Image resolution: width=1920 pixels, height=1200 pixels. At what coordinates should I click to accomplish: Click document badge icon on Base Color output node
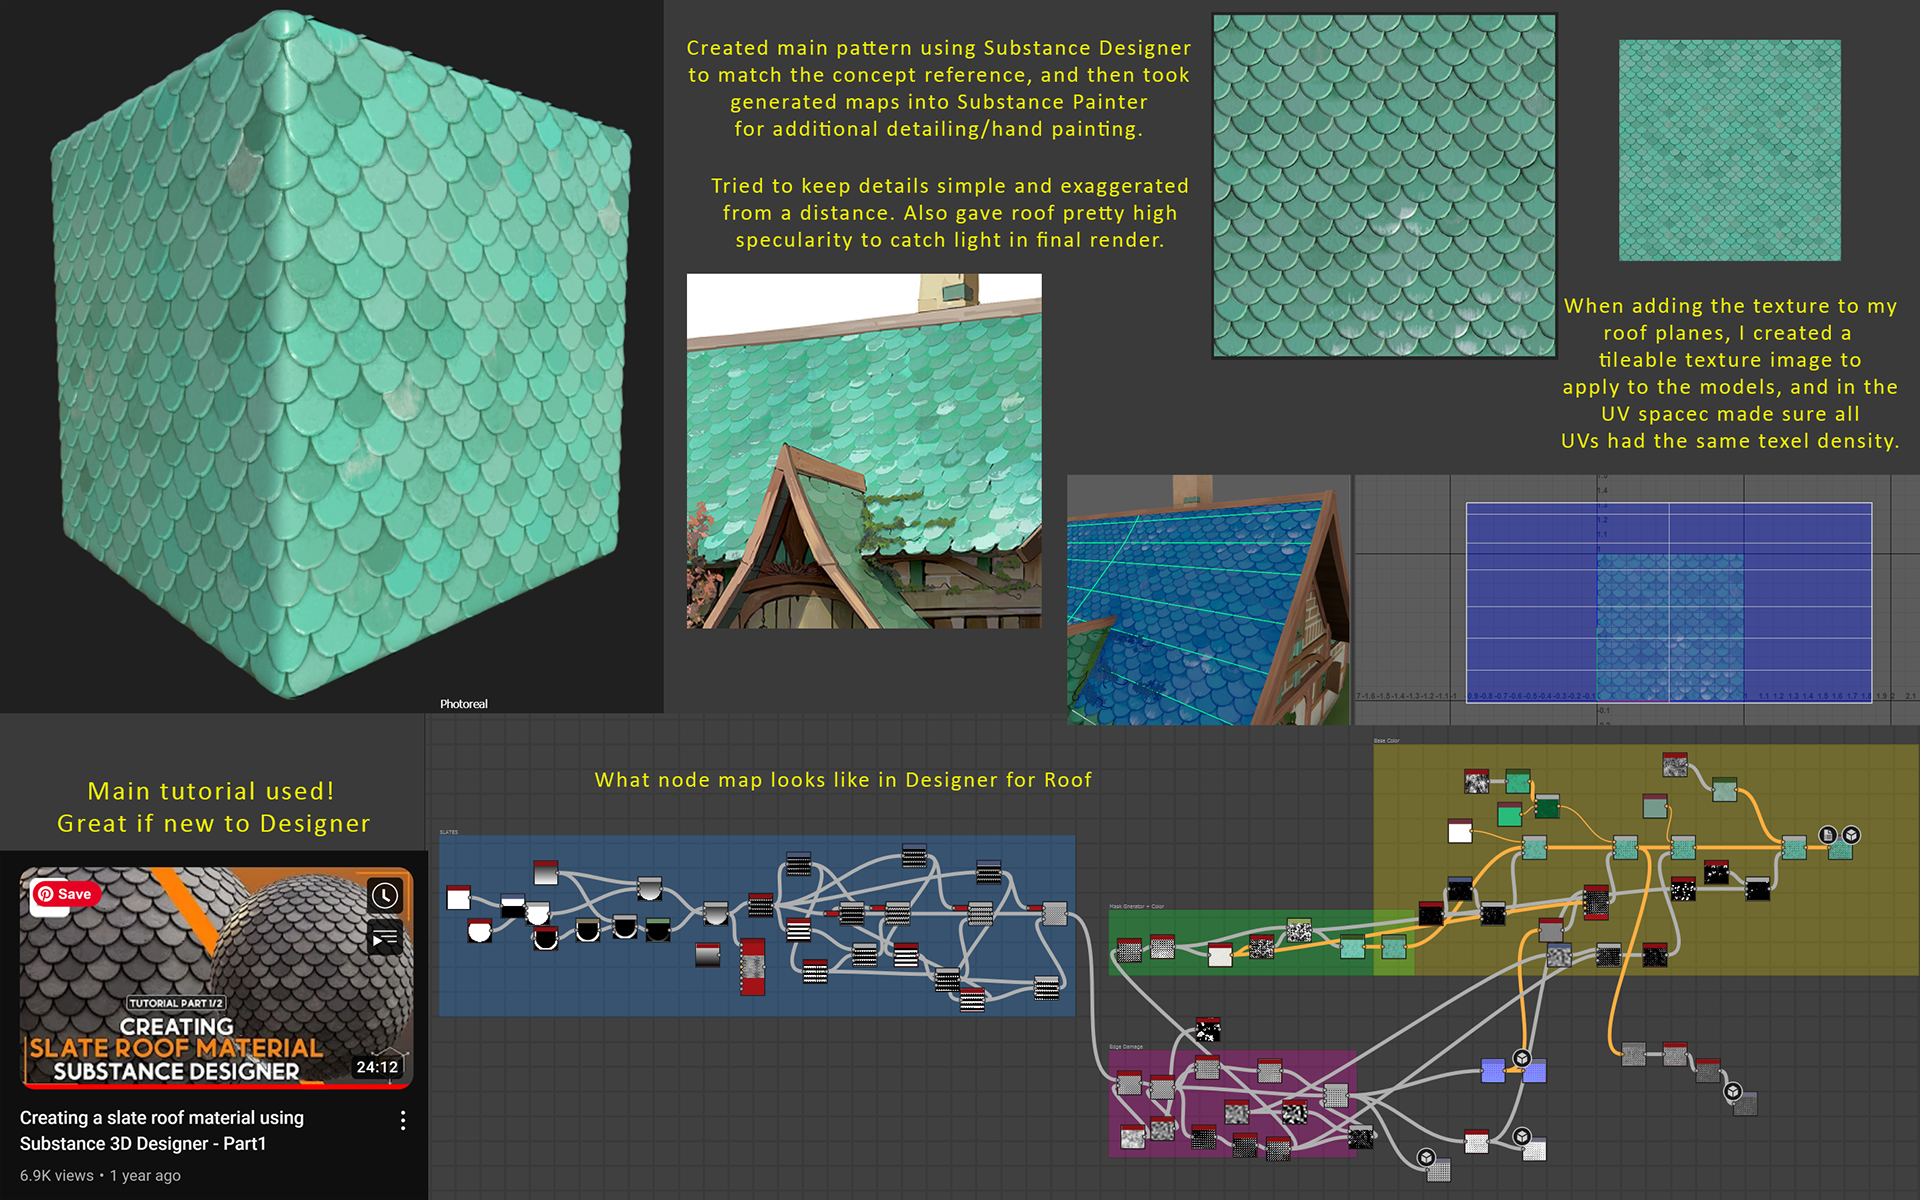(1828, 834)
